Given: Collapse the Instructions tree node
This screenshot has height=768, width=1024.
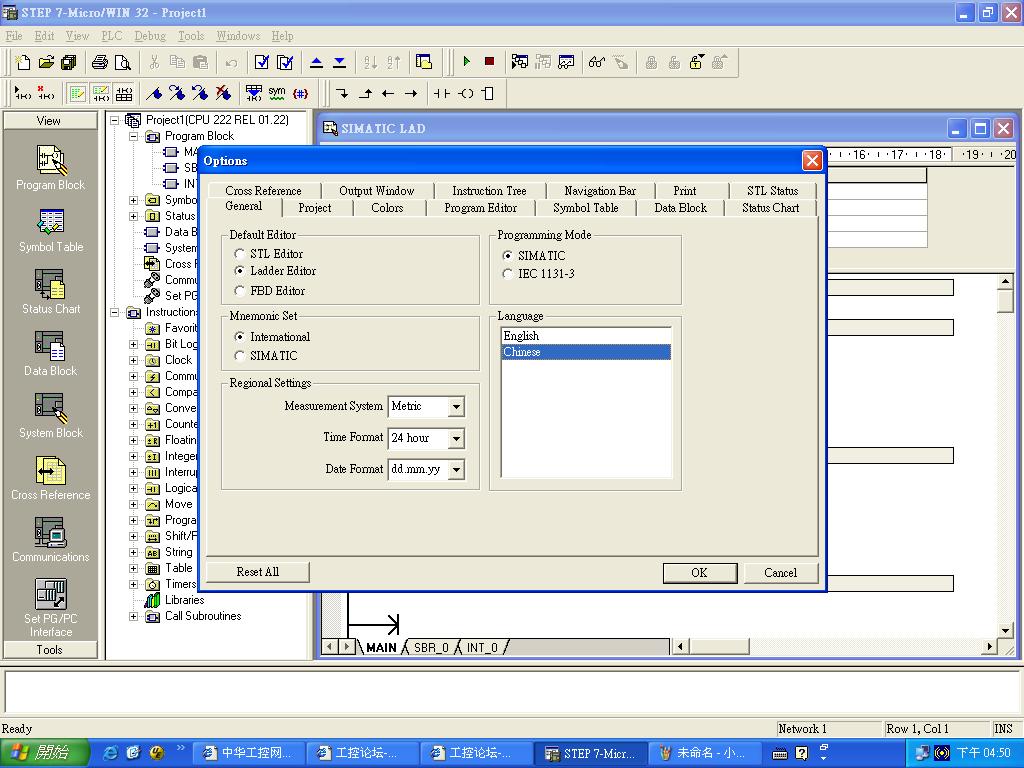Looking at the screenshot, I should (114, 312).
